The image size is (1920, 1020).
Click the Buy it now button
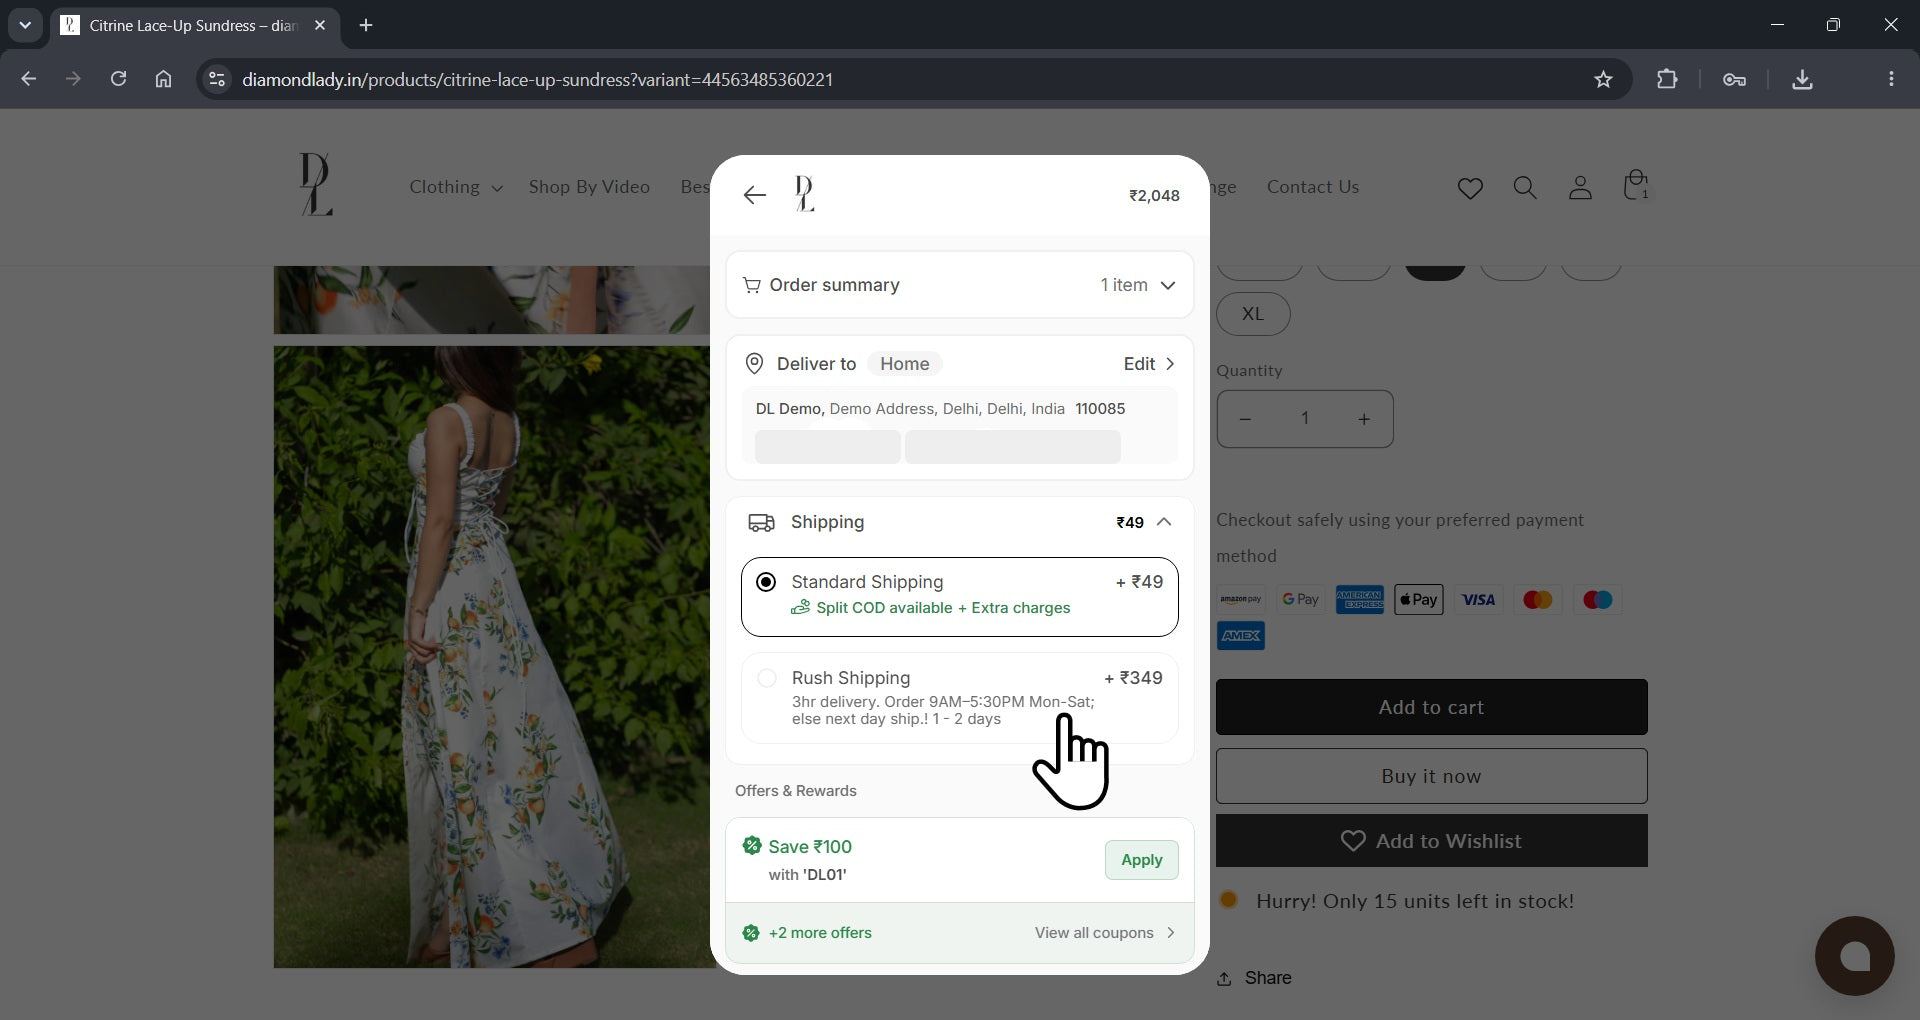coord(1431,776)
